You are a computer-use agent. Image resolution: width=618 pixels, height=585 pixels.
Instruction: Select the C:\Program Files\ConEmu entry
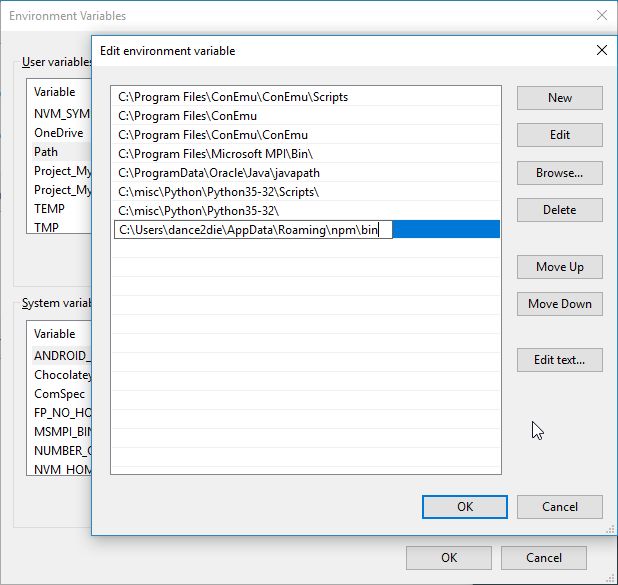[x=190, y=116]
